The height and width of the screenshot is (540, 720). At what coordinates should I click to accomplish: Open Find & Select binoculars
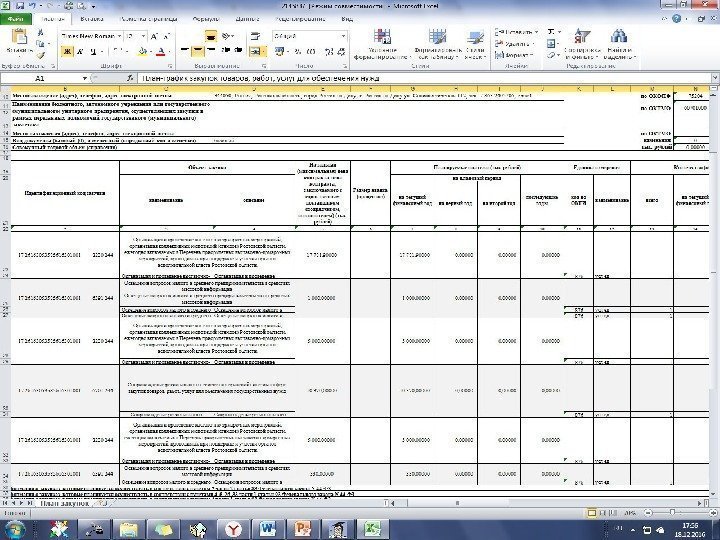click(619, 45)
